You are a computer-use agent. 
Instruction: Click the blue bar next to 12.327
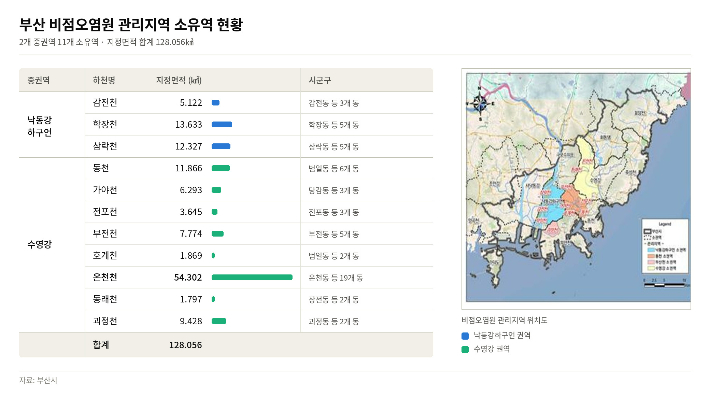pos(221,146)
